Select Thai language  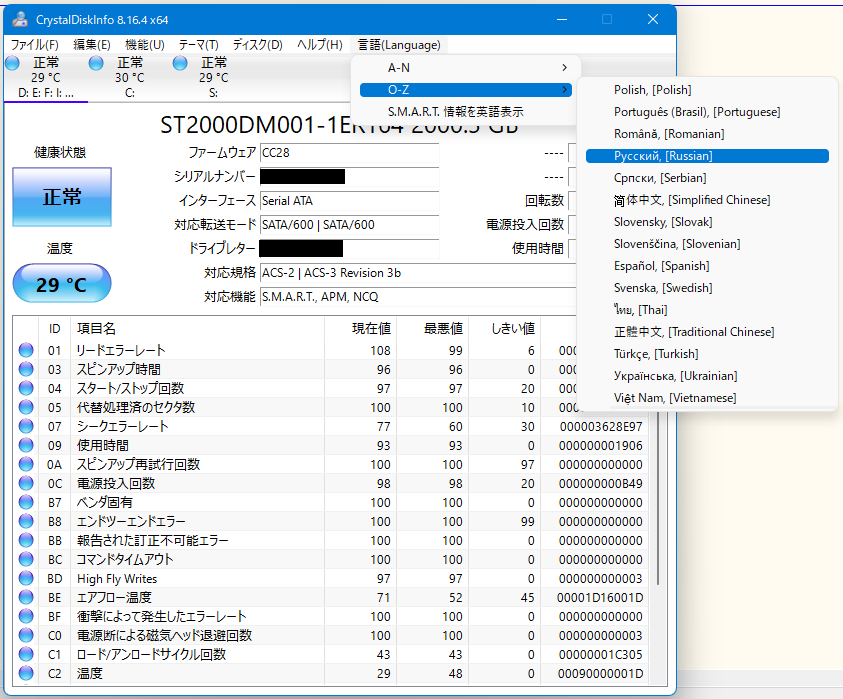[x=707, y=310]
